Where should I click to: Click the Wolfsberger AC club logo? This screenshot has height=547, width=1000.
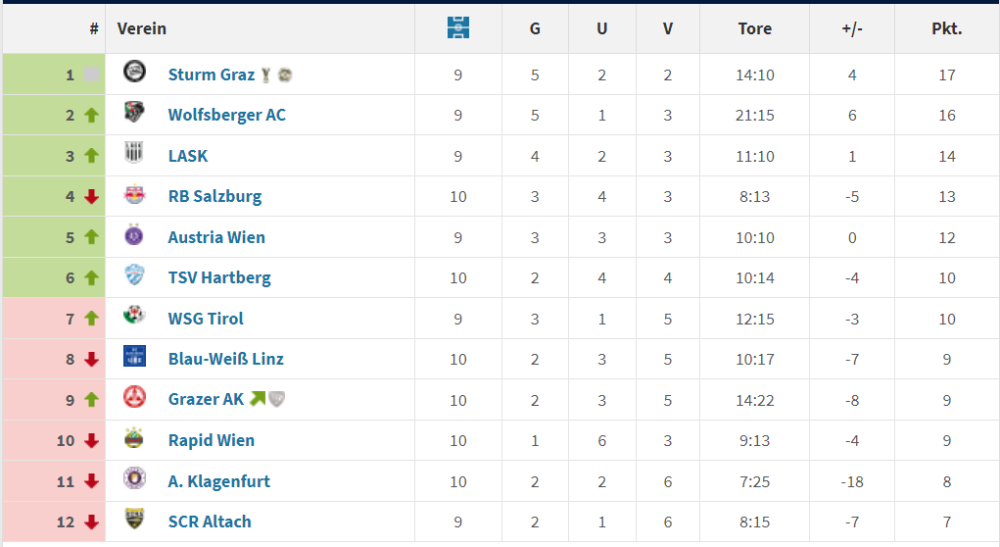click(135, 113)
